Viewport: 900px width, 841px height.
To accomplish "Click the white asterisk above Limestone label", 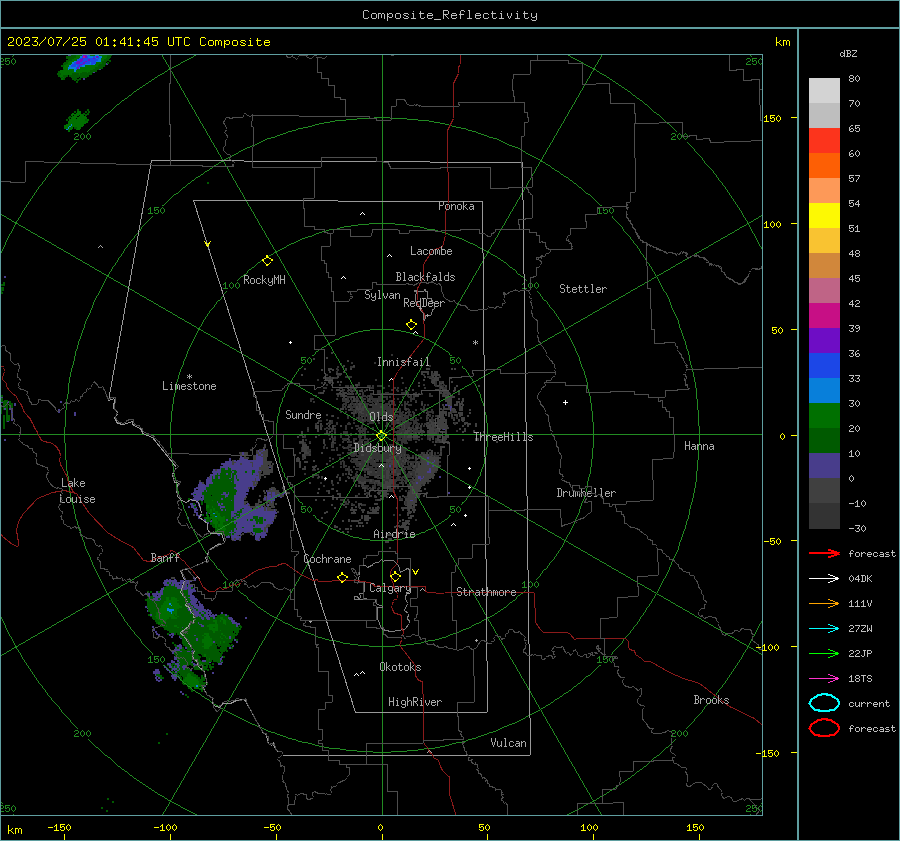I will tap(189, 377).
